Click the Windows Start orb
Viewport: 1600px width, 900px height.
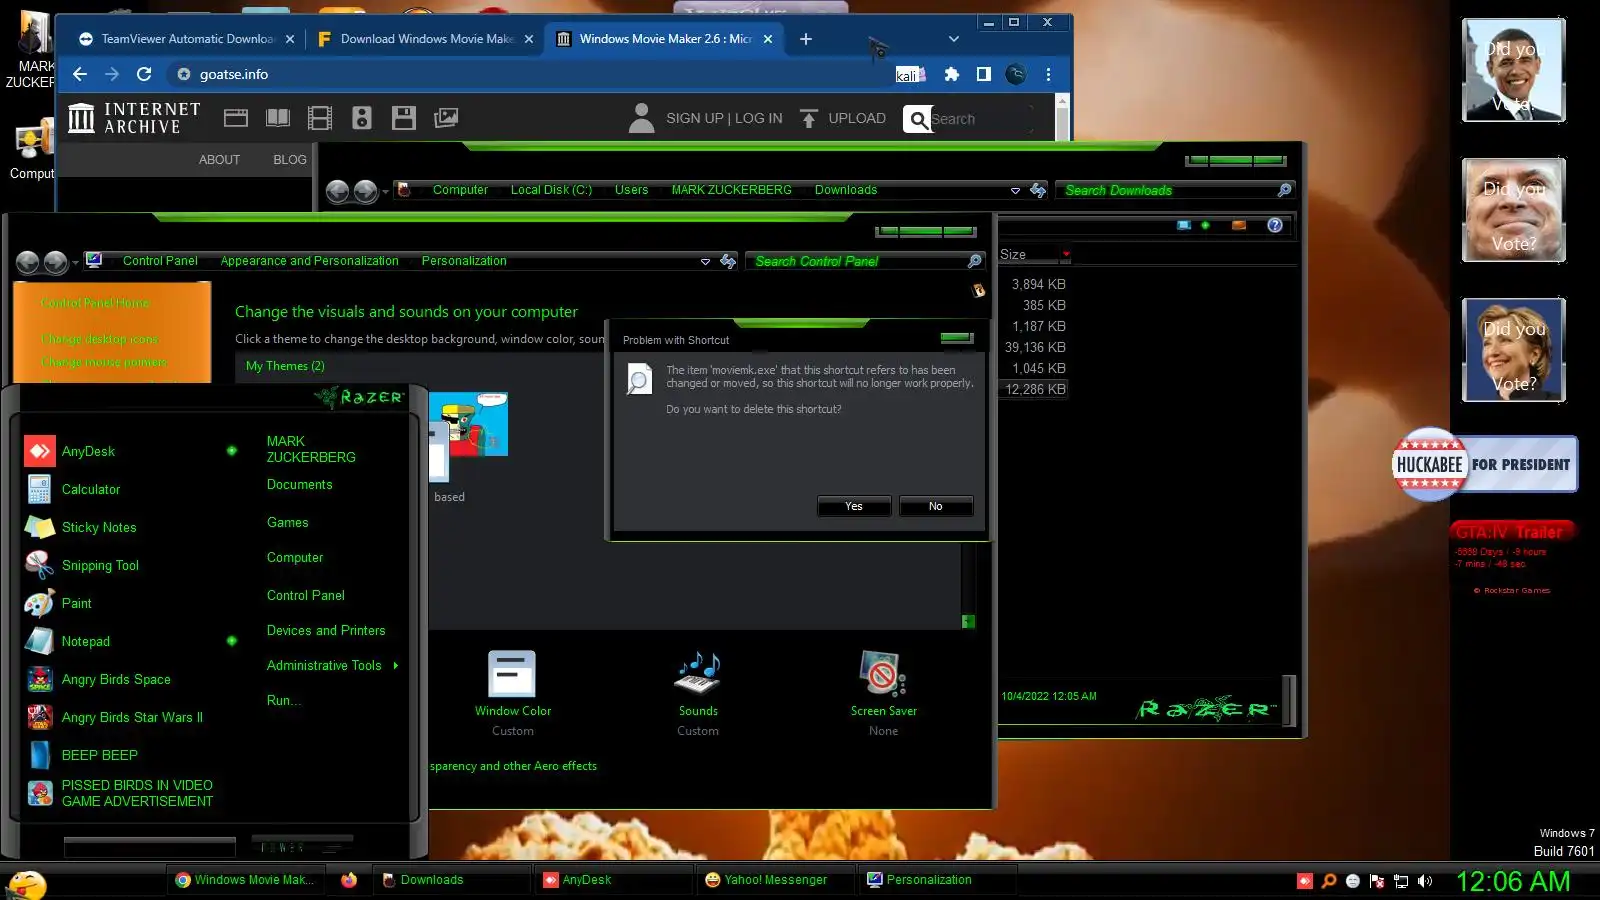pyautogui.click(x=27, y=883)
